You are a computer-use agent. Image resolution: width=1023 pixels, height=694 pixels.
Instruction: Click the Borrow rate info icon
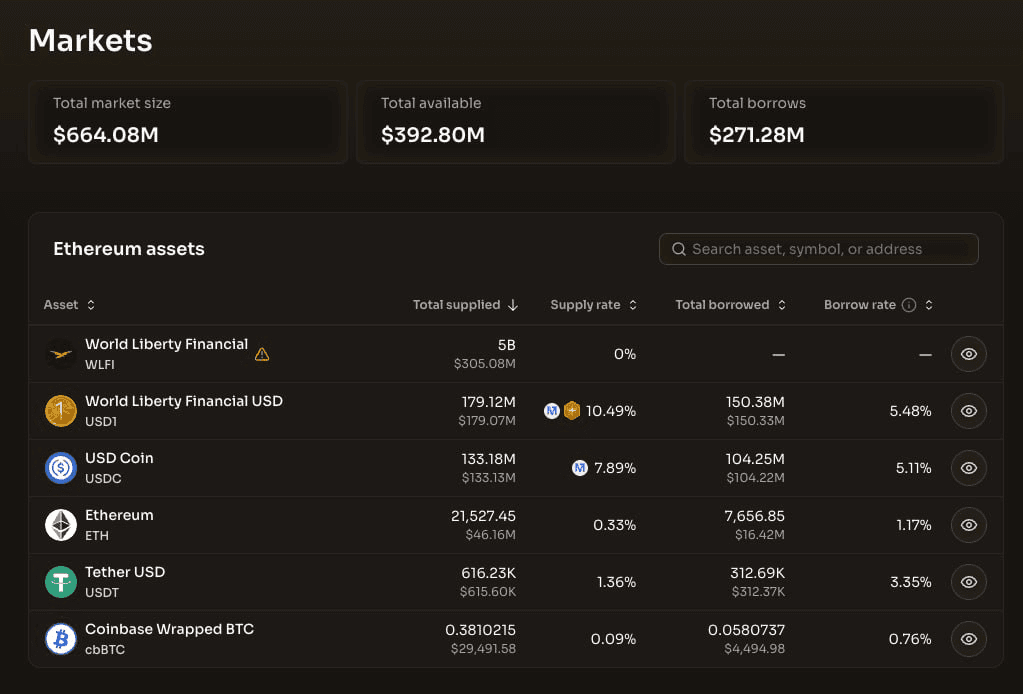coord(909,305)
